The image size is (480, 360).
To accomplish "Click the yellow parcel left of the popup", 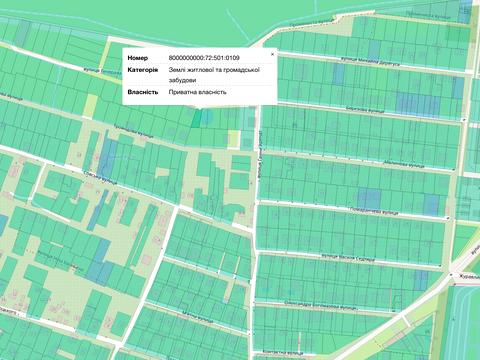I will pyautogui.click(x=90, y=106).
